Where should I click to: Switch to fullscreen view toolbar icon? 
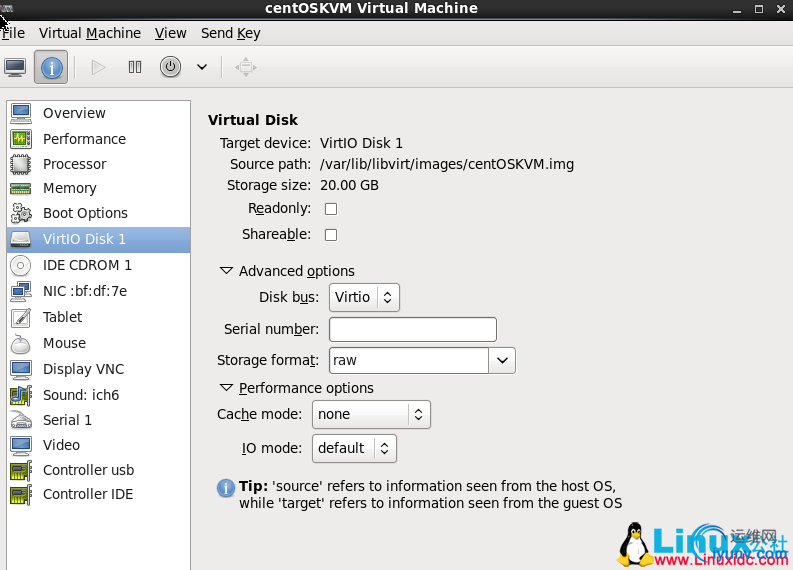tap(246, 67)
